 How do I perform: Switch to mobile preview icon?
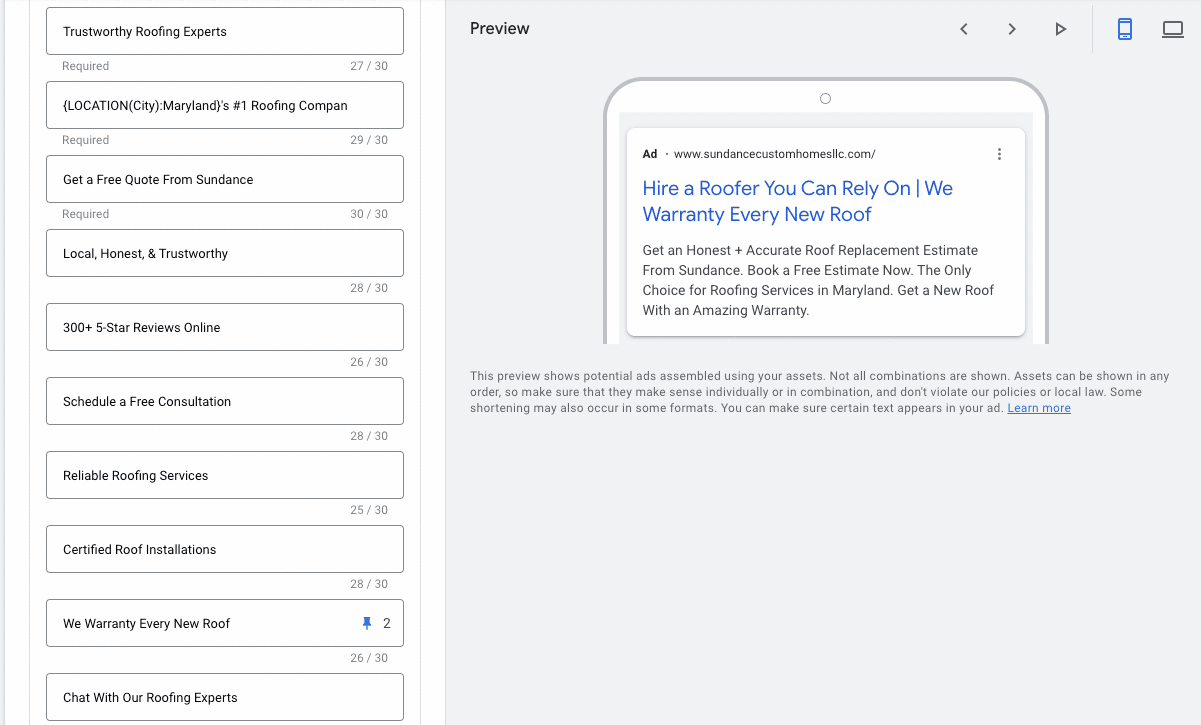coord(1125,29)
